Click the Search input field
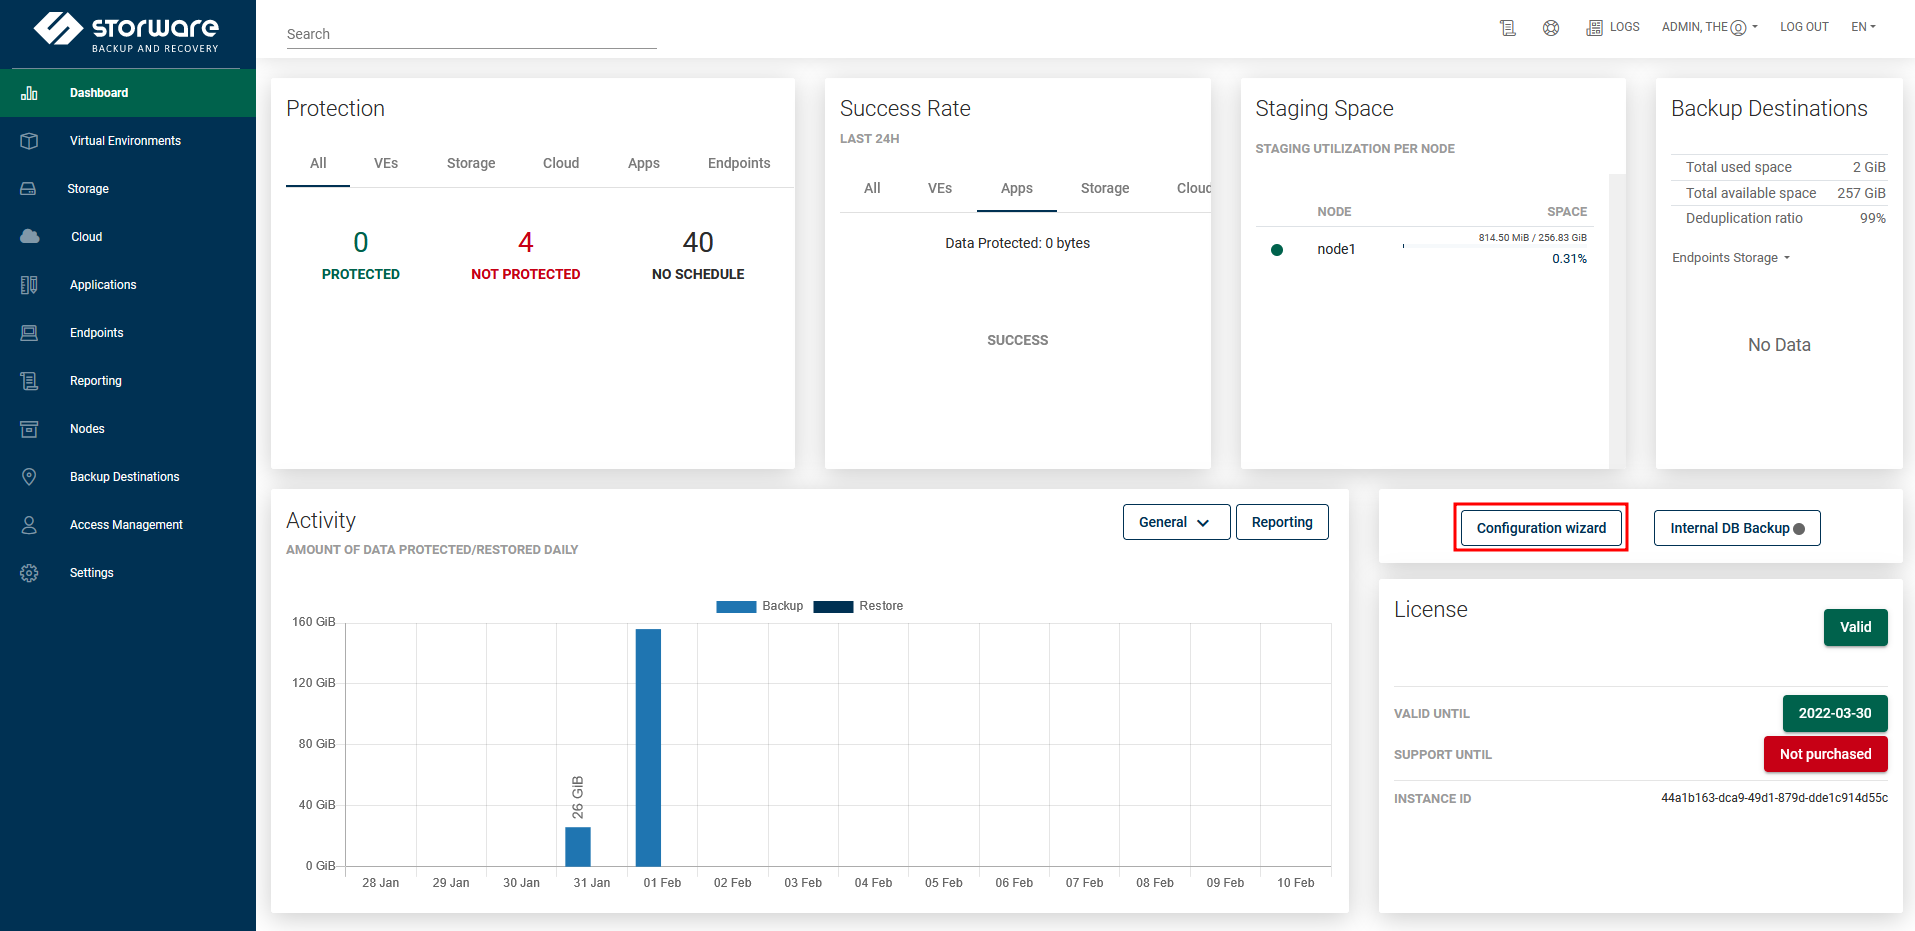Viewport: 1915px width, 931px height. click(x=471, y=34)
